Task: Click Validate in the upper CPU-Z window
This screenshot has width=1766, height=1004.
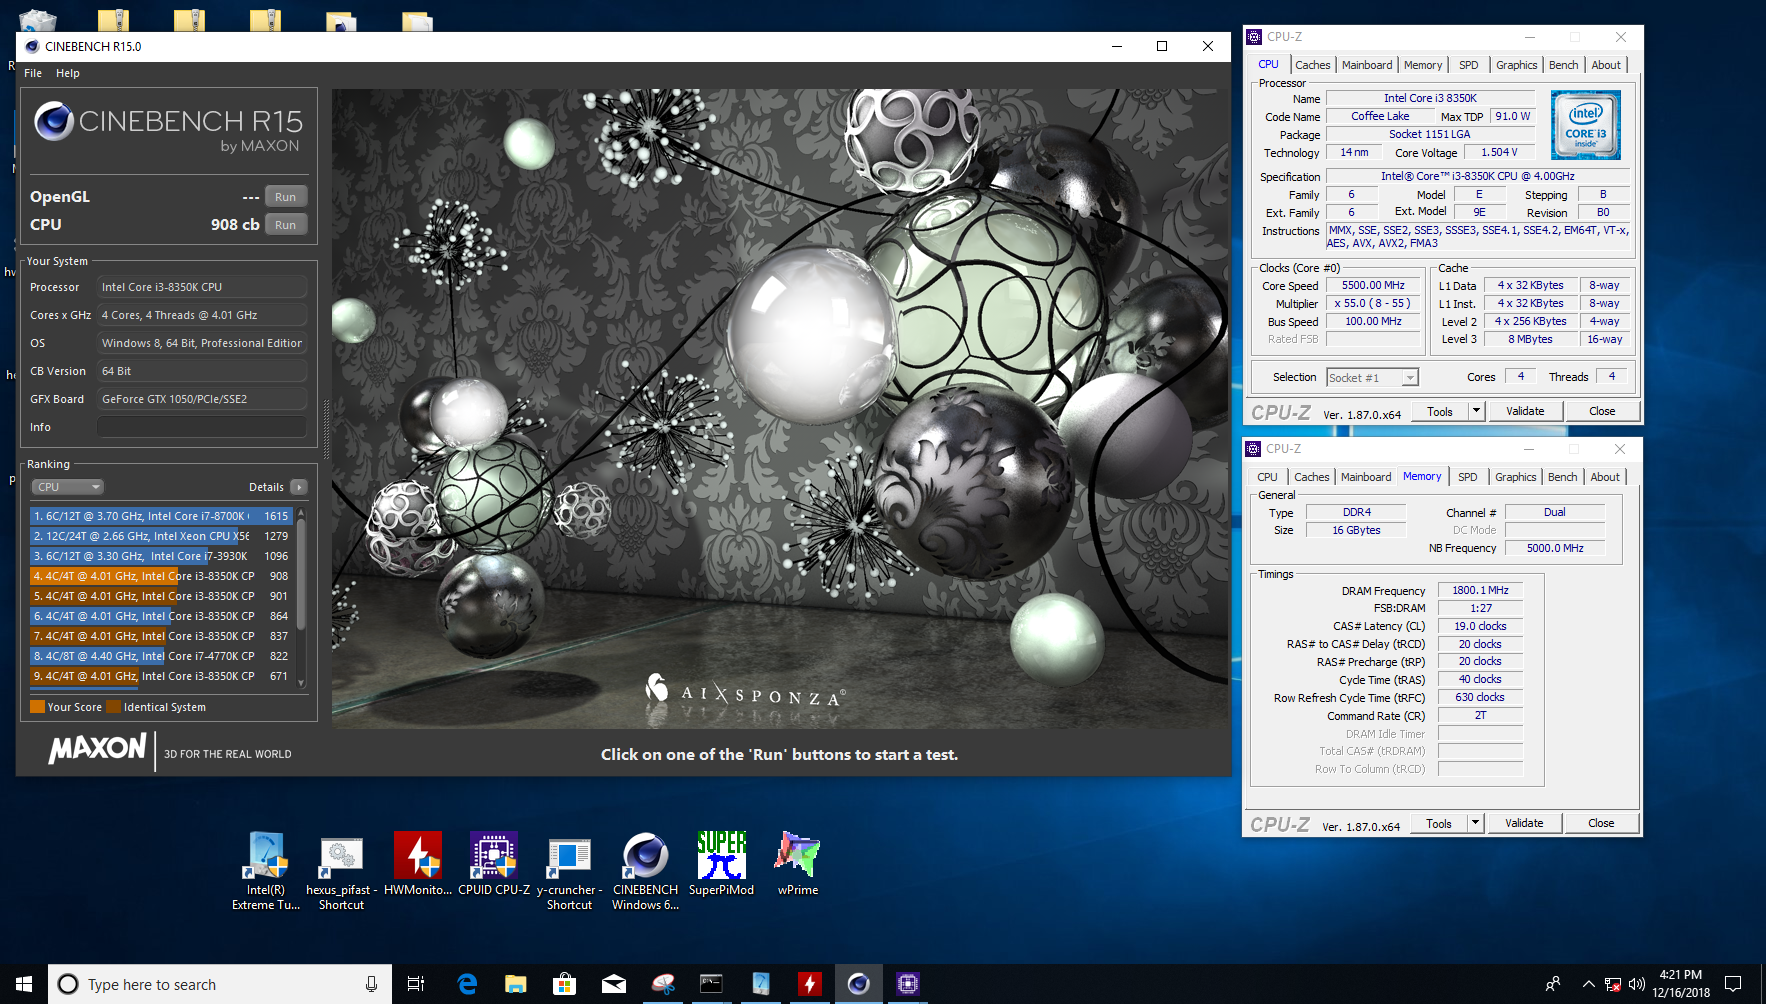Action: point(1525,411)
